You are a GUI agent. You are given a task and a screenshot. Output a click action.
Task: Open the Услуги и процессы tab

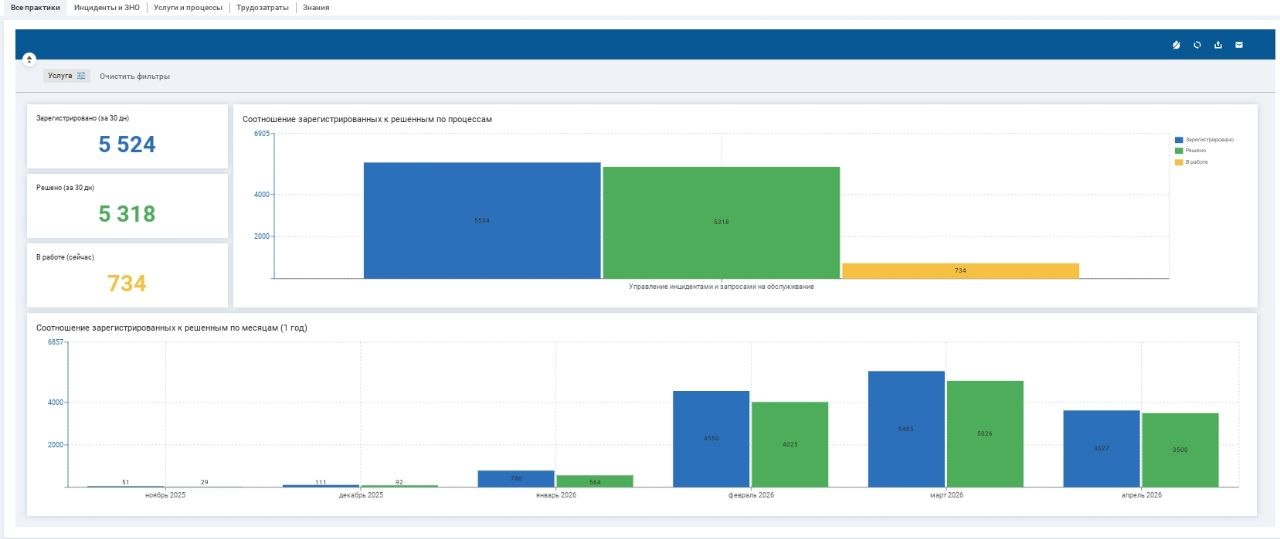(188, 7)
